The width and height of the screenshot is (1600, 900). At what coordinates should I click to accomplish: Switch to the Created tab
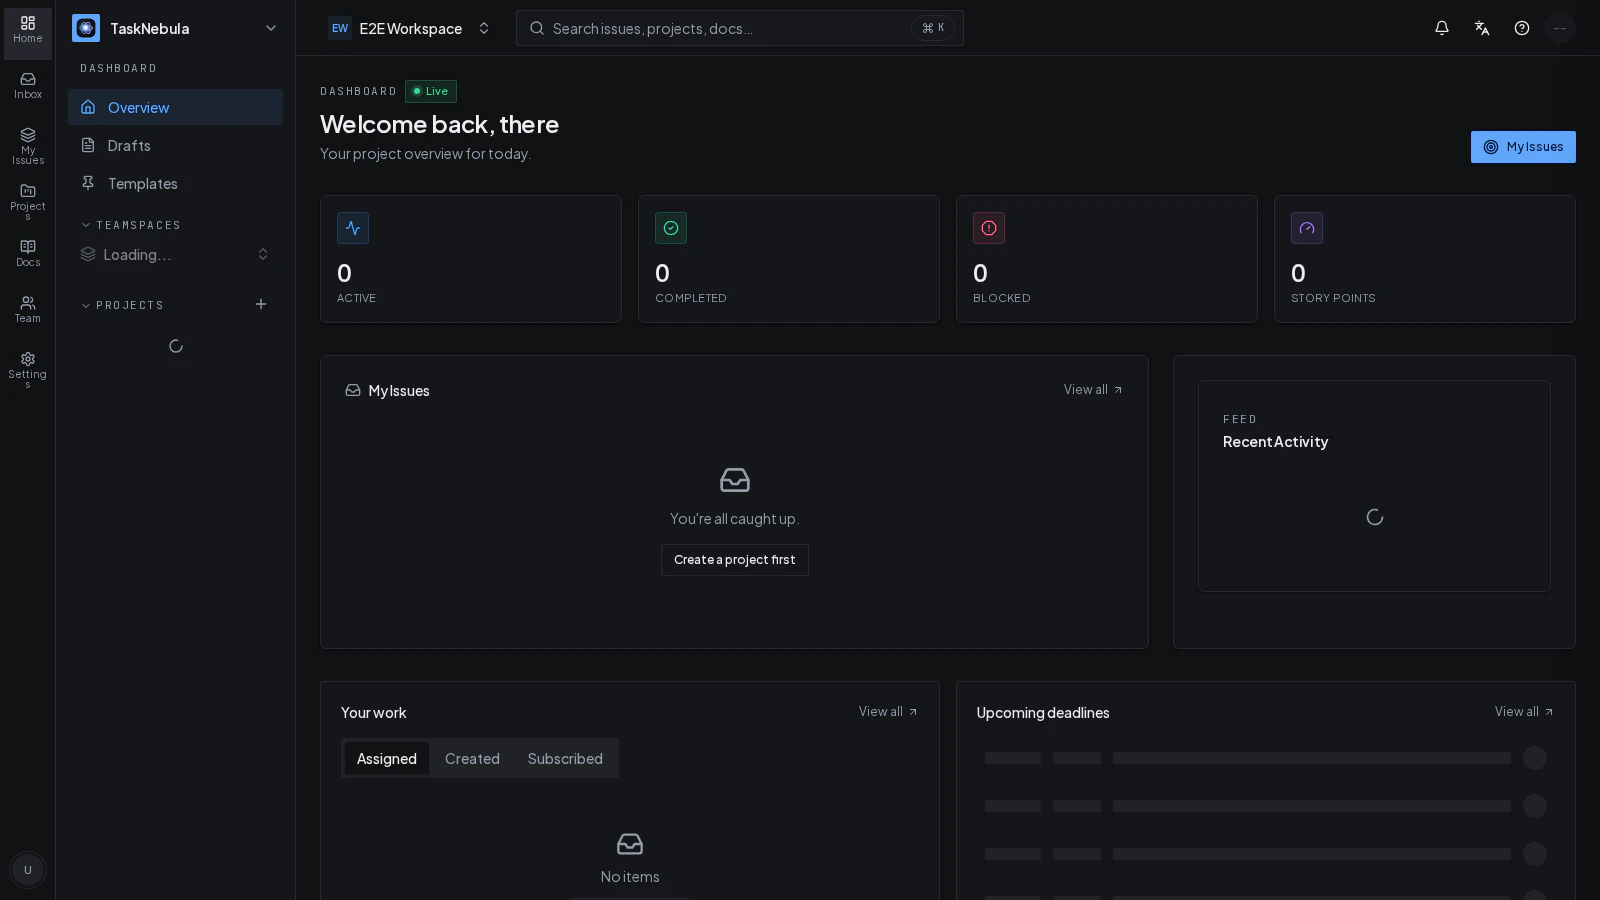(472, 758)
